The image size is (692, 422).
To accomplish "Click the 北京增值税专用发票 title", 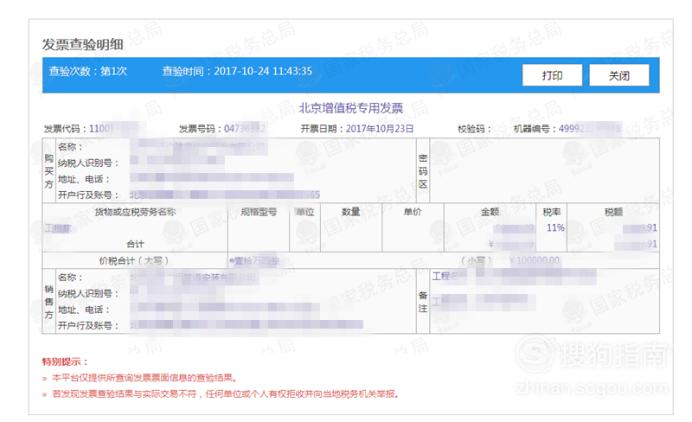I will (x=351, y=108).
